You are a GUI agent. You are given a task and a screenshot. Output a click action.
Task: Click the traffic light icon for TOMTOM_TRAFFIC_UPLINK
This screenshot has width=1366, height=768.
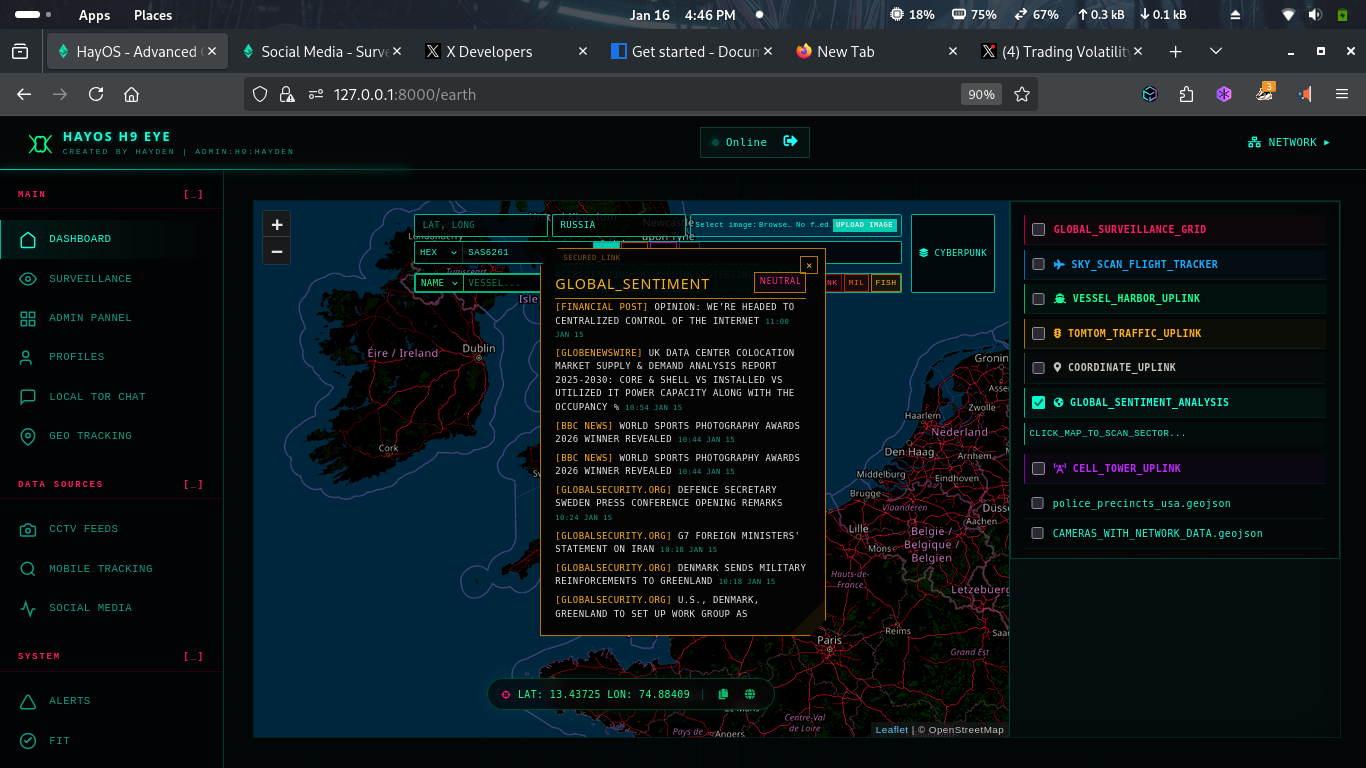[x=1060, y=333]
